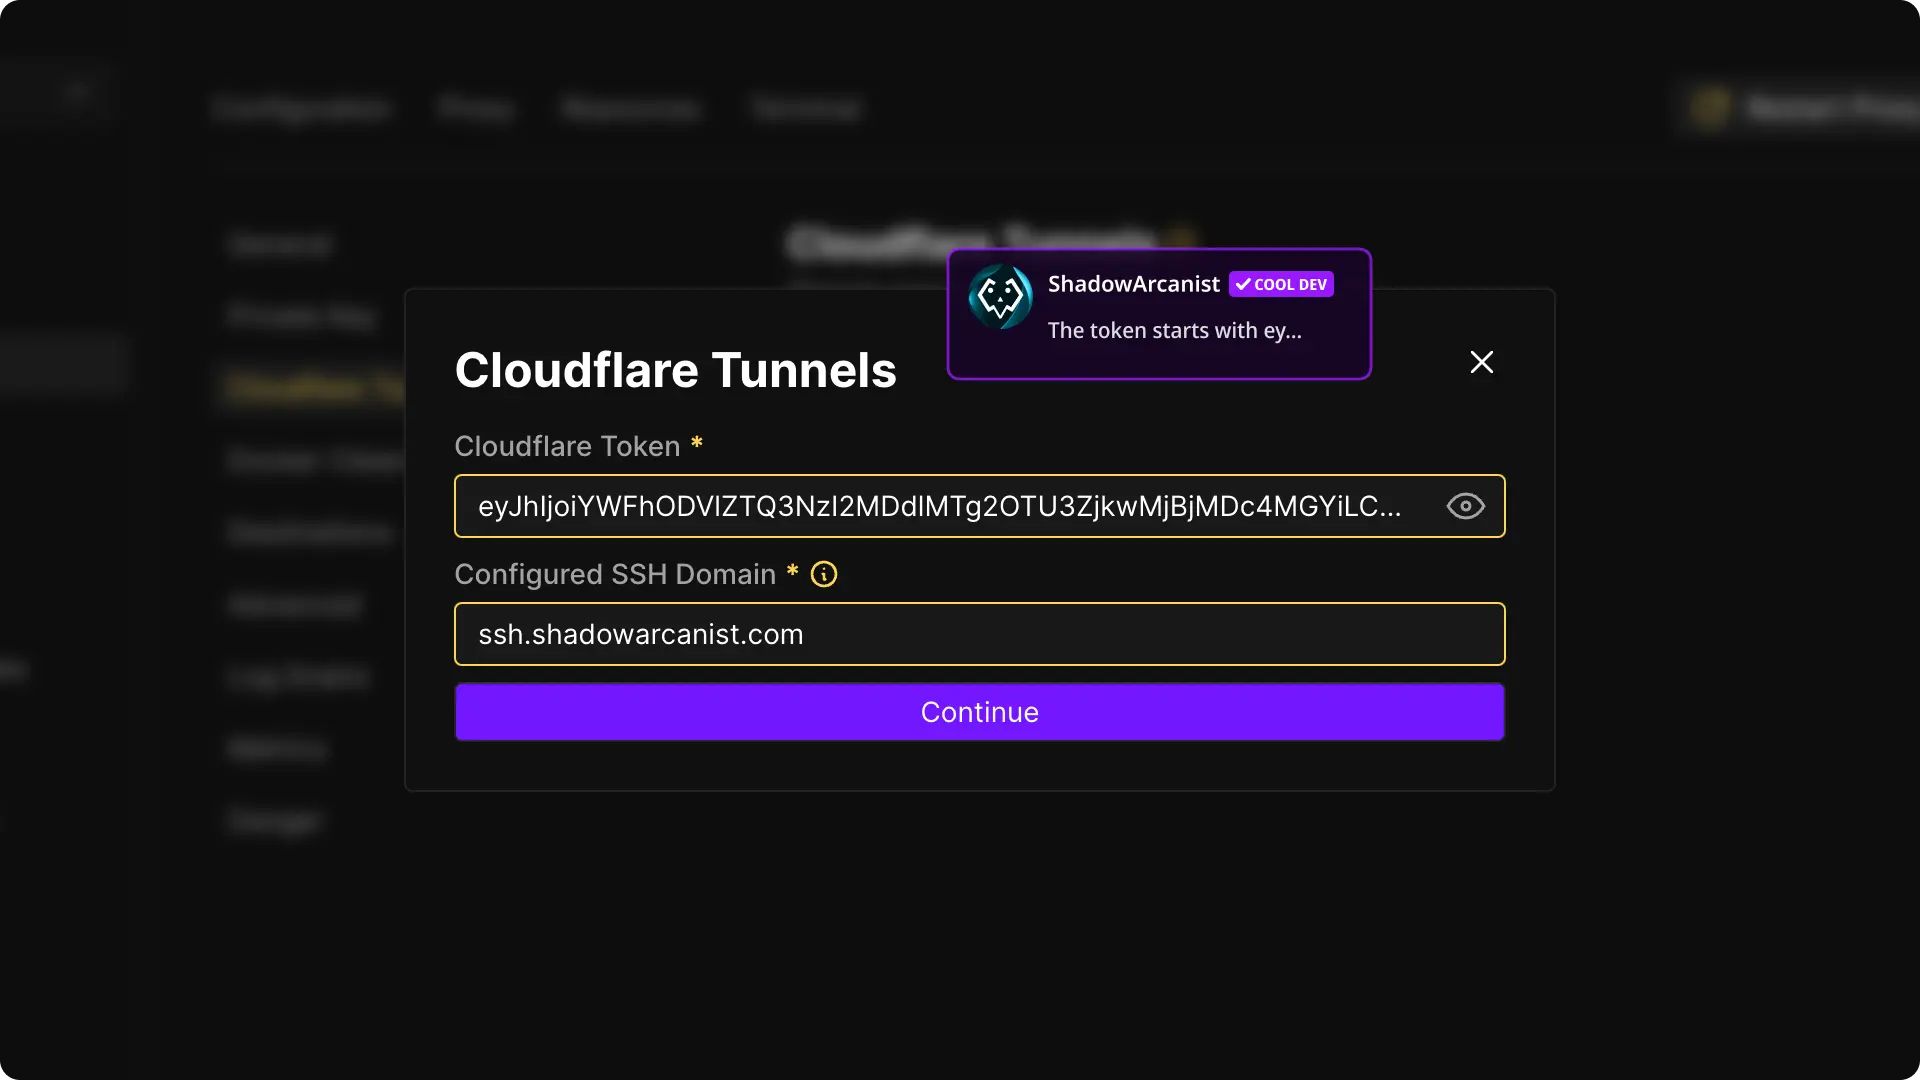Click the yellow icon beside Restart Proxy
The image size is (1920, 1080).
pyautogui.click(x=1710, y=108)
